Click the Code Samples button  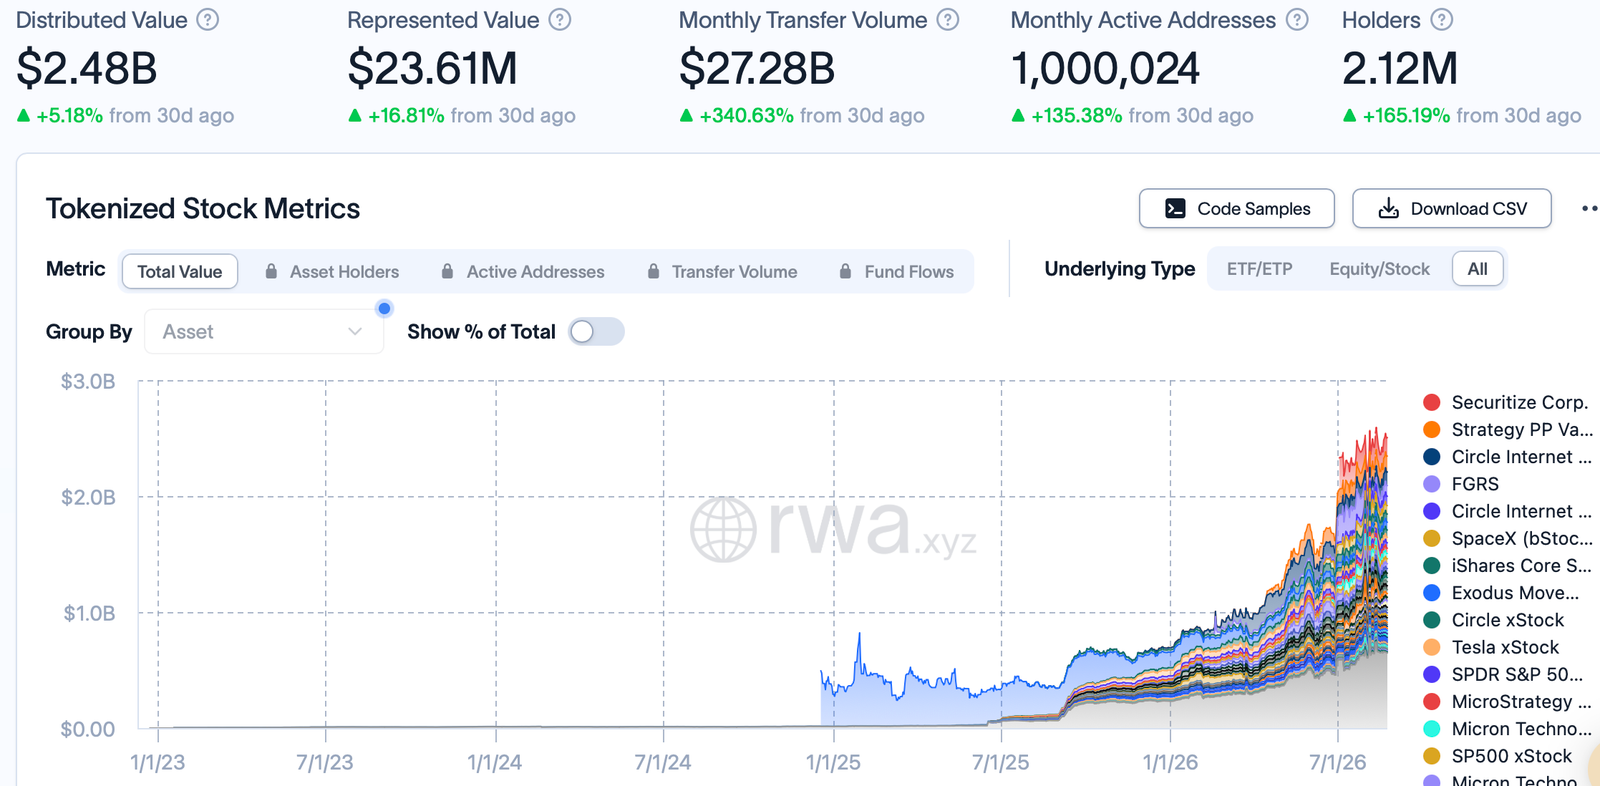(1237, 209)
